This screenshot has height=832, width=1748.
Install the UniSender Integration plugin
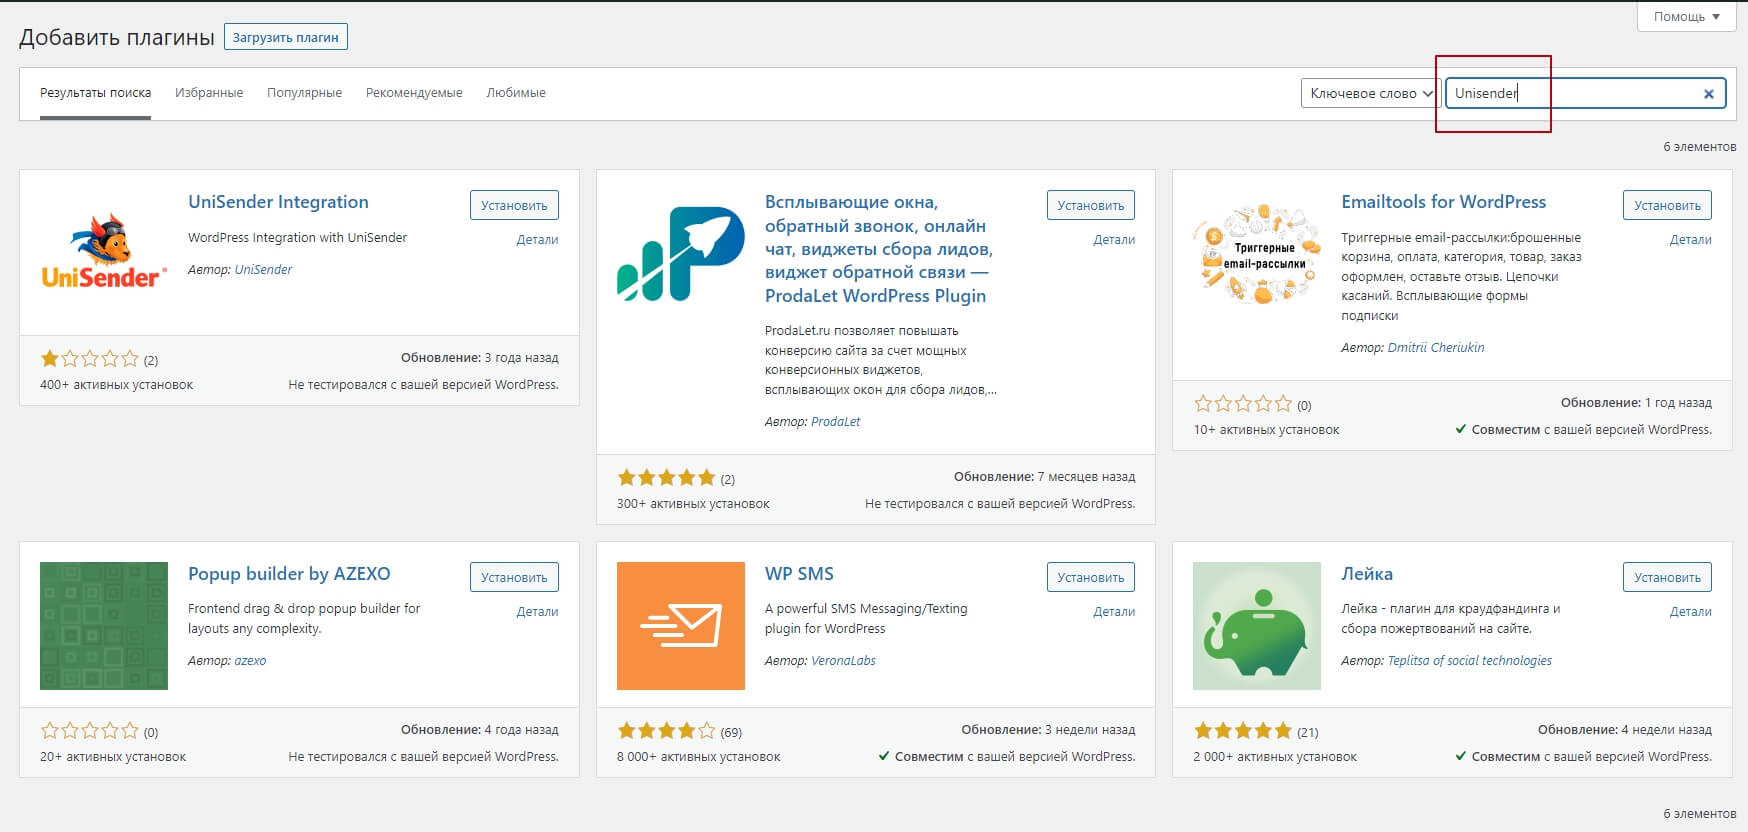point(514,205)
